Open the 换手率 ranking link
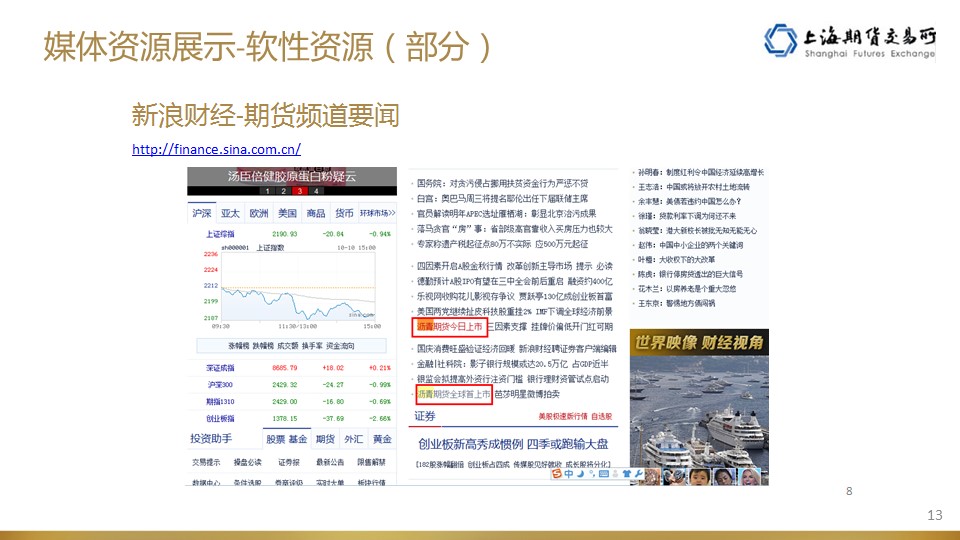The image size is (960, 540). [312, 346]
